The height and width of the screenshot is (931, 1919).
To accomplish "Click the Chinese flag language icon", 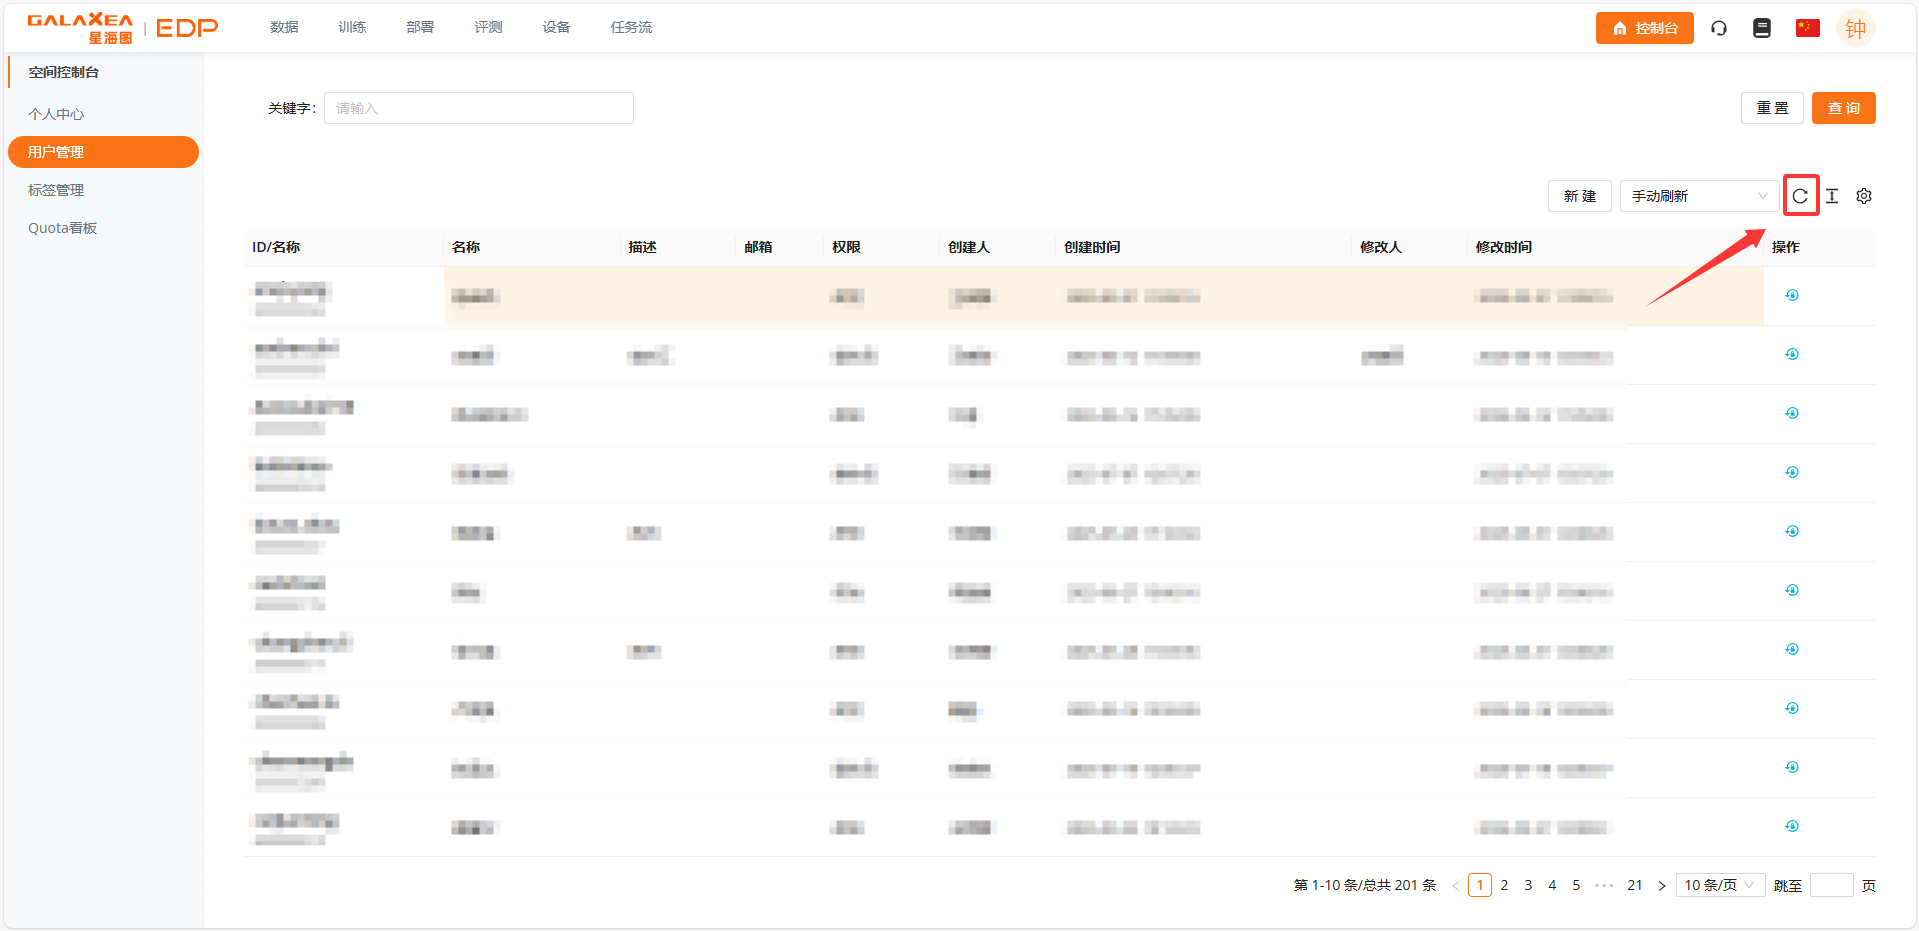I will 1807,28.
